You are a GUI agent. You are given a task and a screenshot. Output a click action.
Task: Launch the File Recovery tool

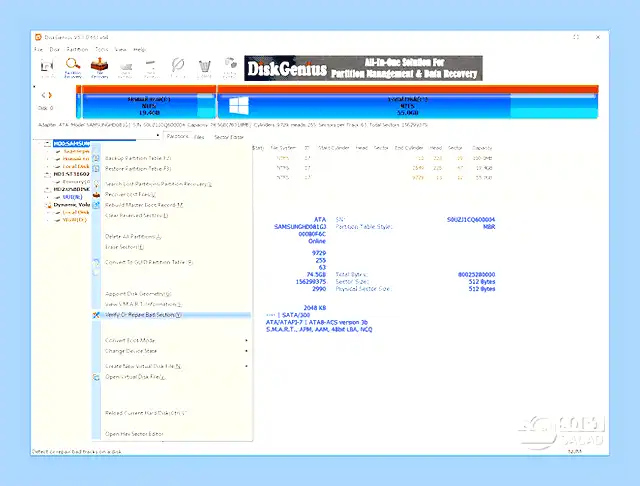(99, 68)
